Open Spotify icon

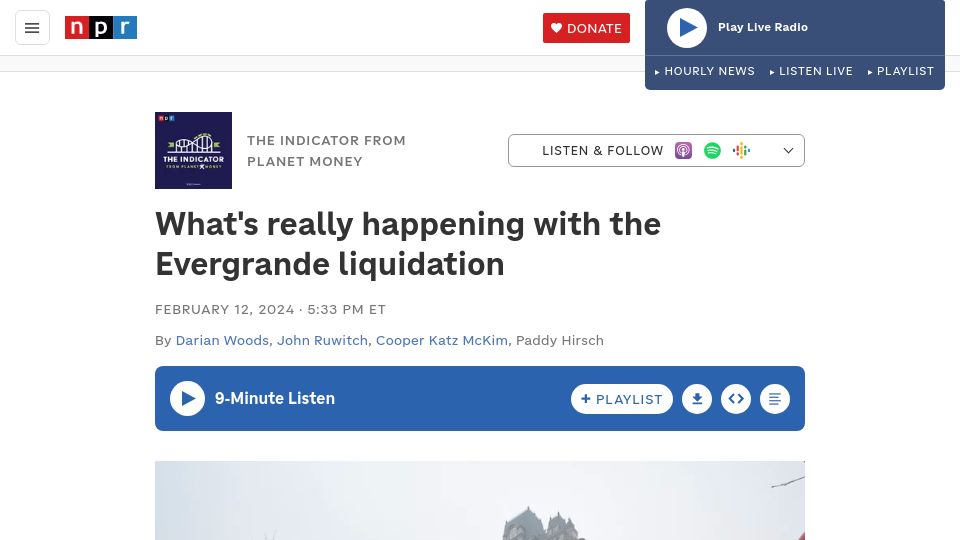(712, 151)
